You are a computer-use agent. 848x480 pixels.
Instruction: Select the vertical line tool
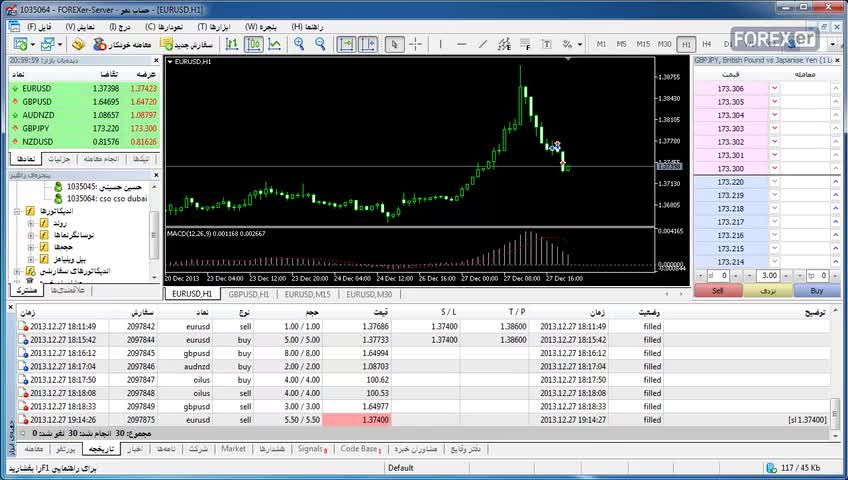pyautogui.click(x=440, y=44)
